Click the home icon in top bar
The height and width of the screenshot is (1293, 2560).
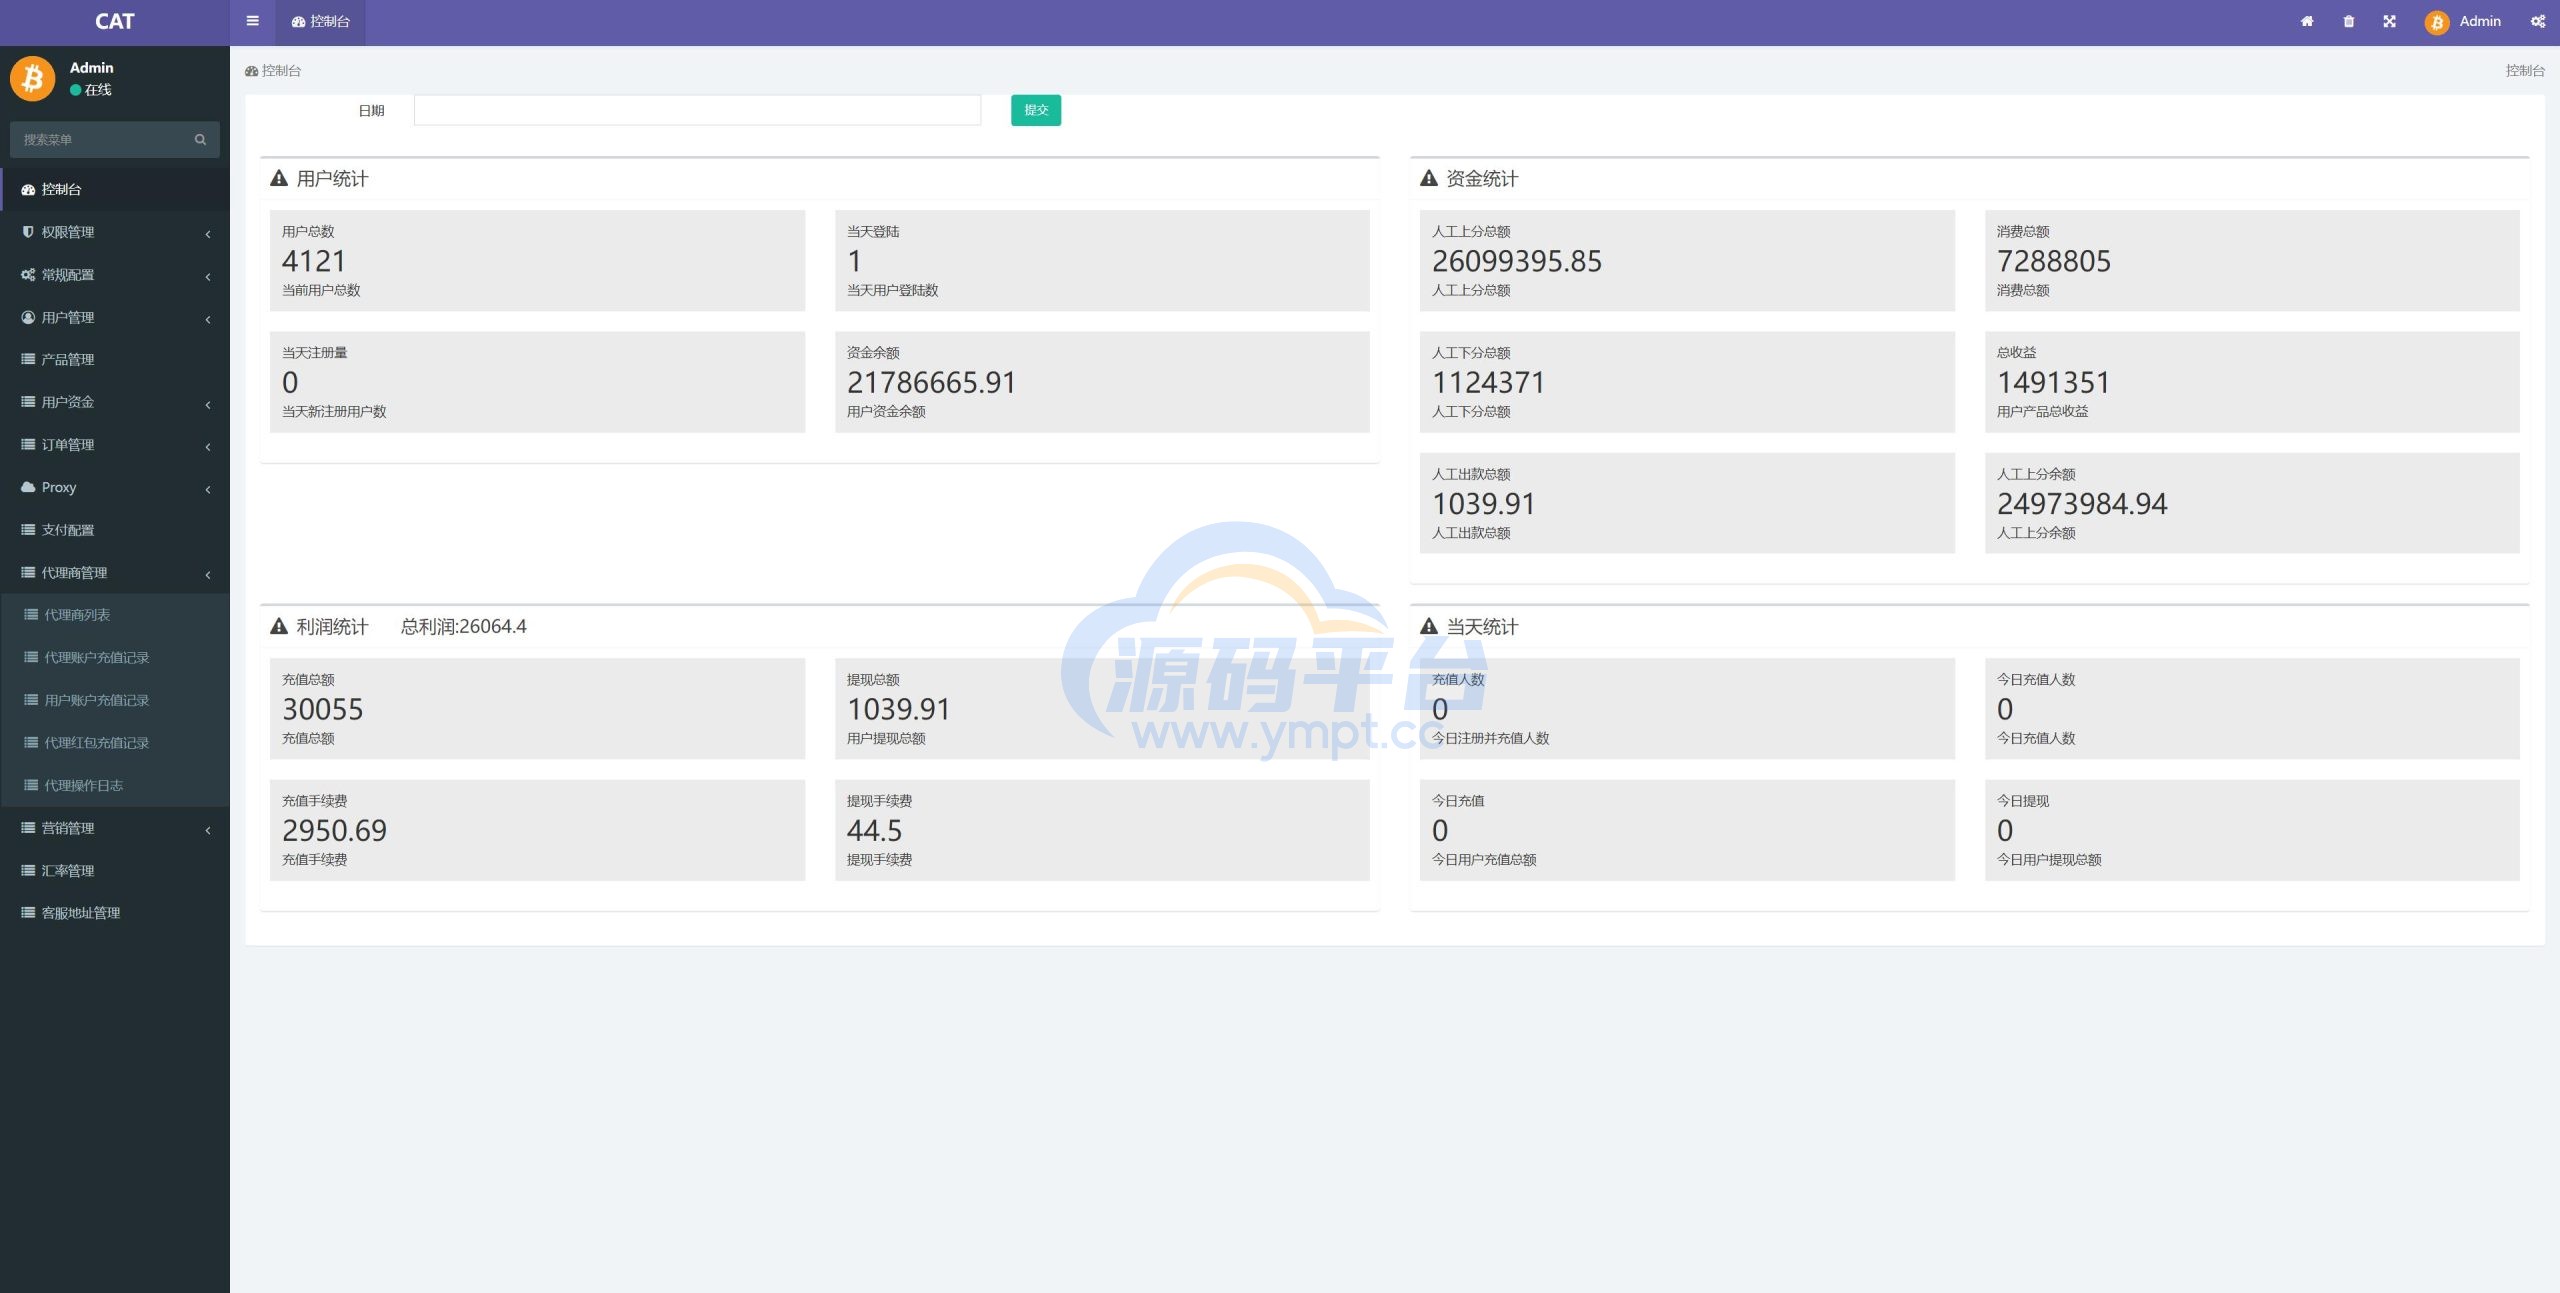(x=2307, y=21)
